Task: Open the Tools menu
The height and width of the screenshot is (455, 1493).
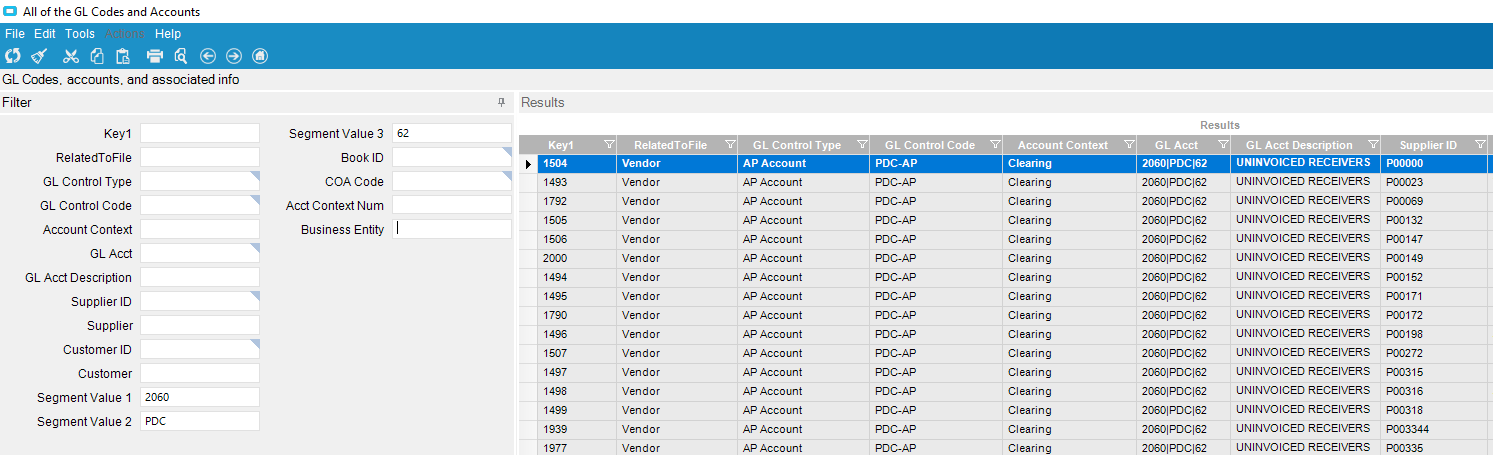Action: (x=80, y=34)
